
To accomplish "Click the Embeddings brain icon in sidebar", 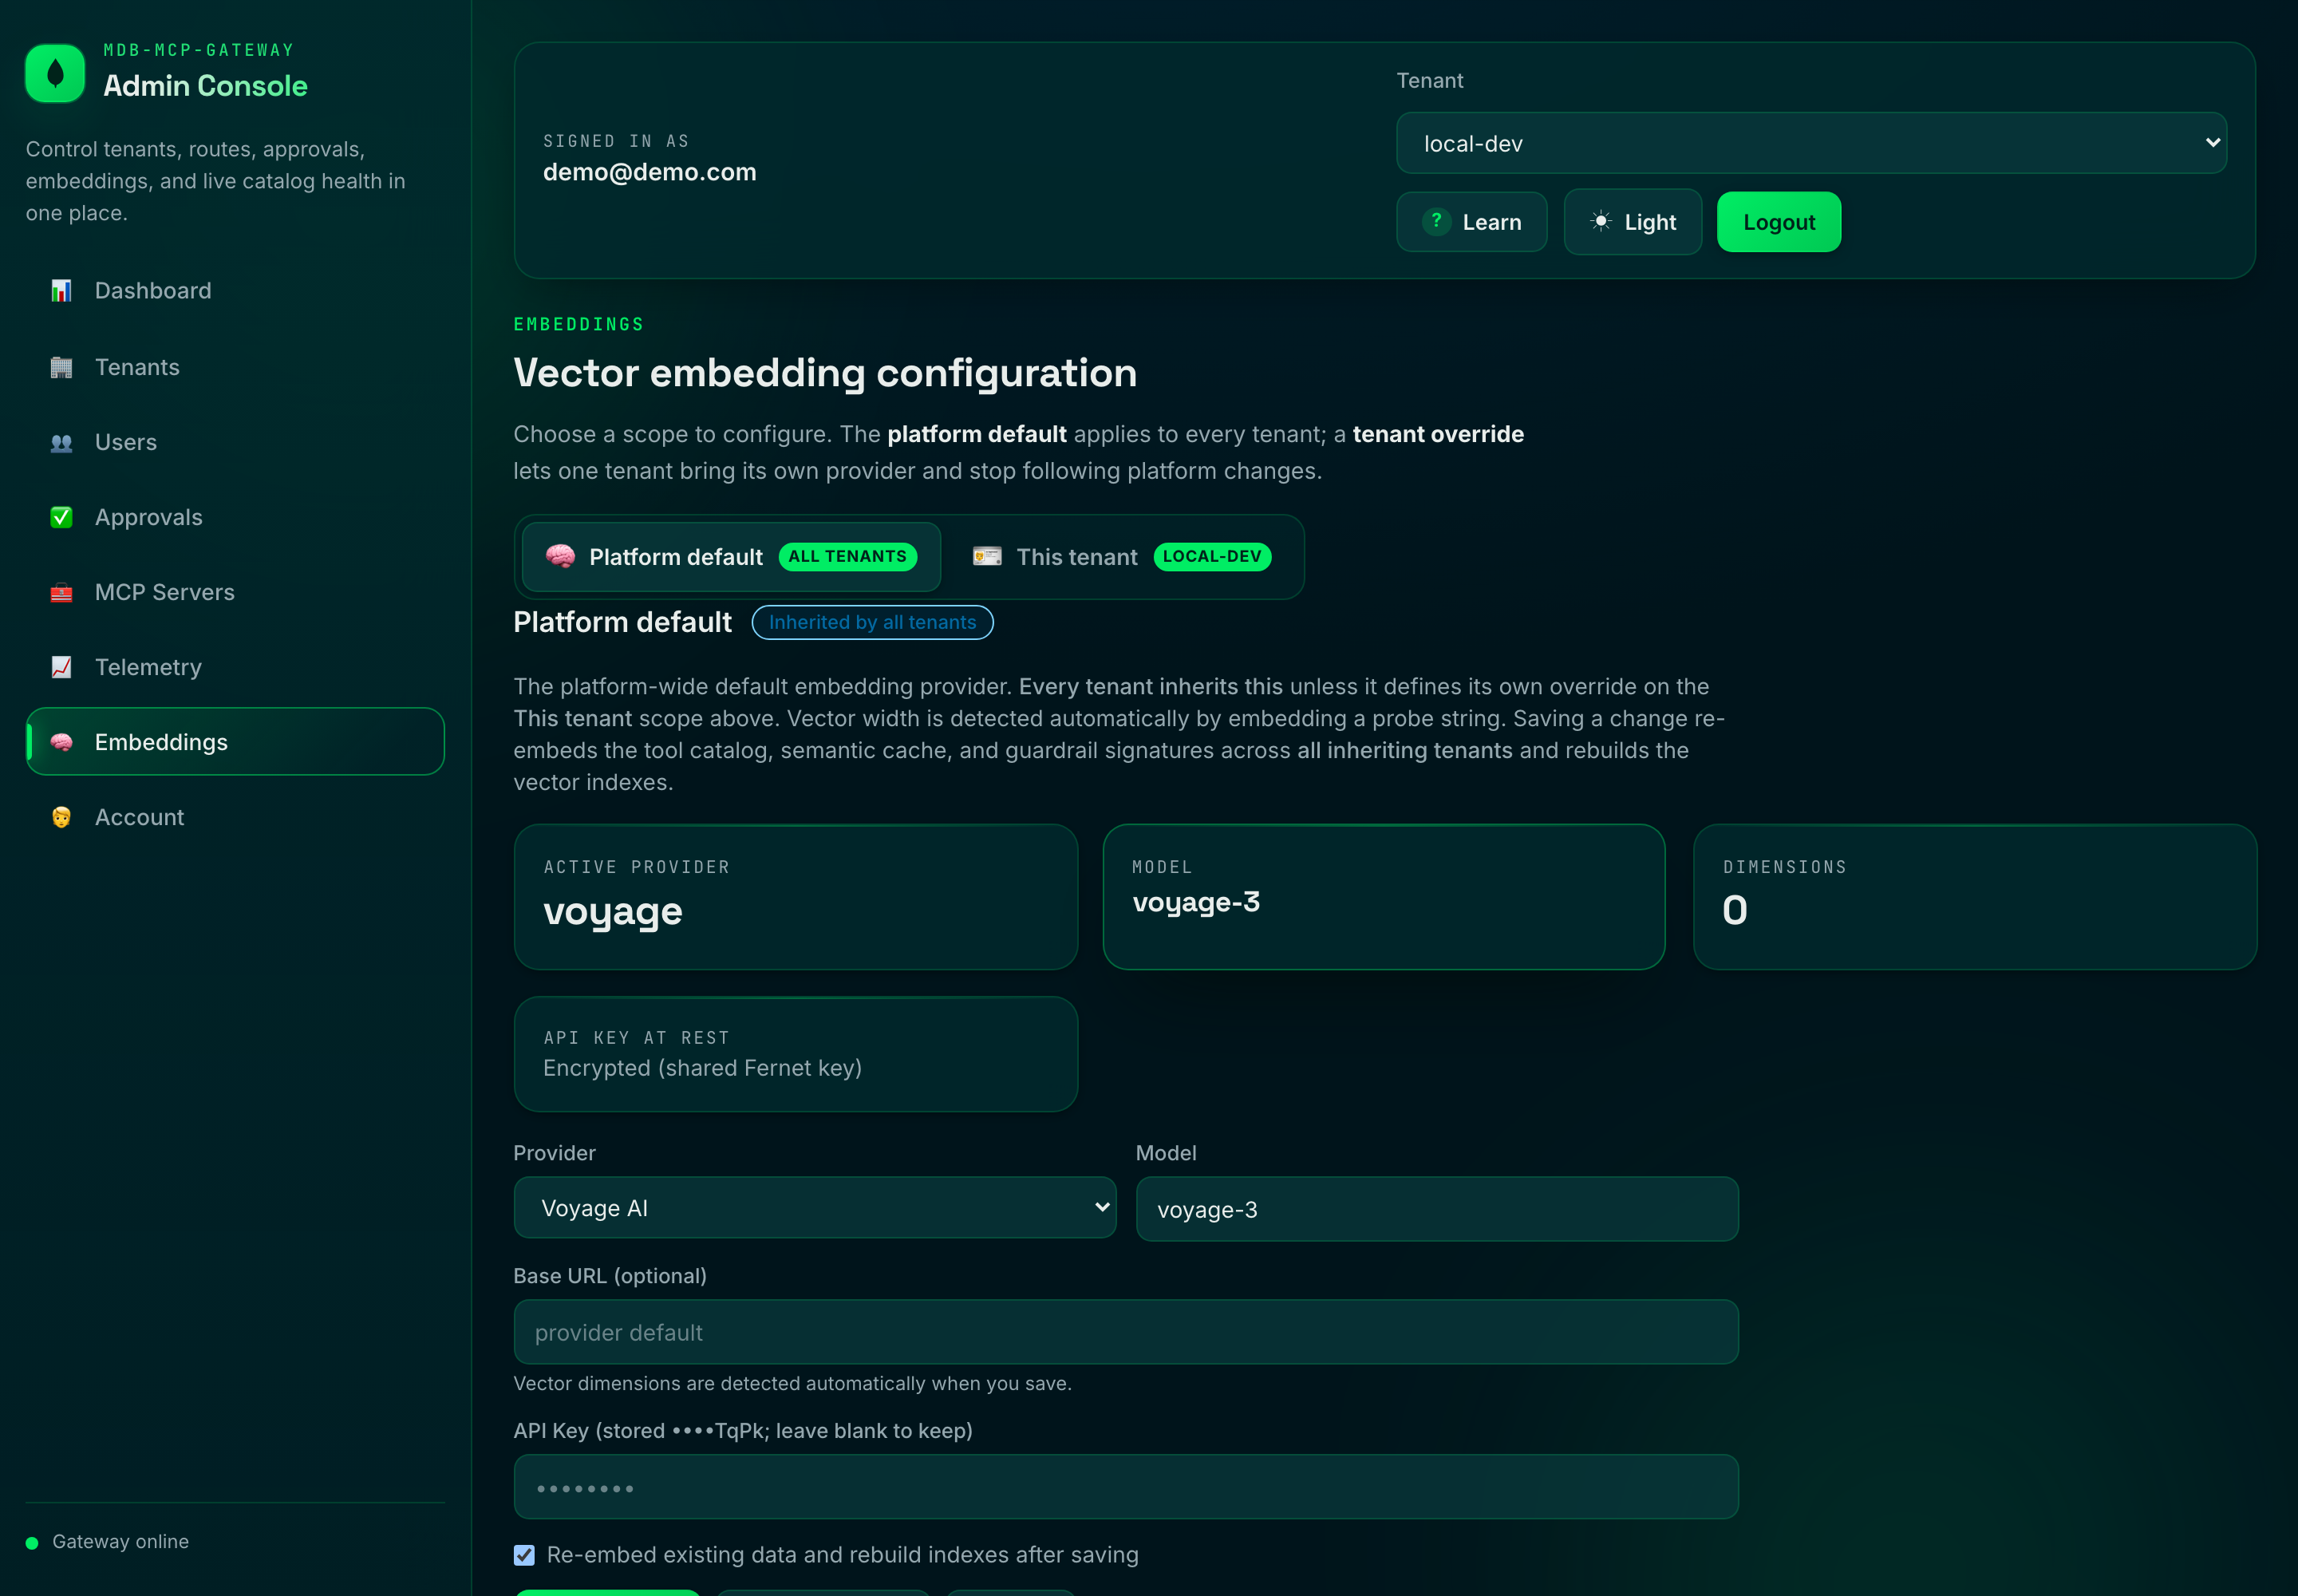I will pos(61,742).
